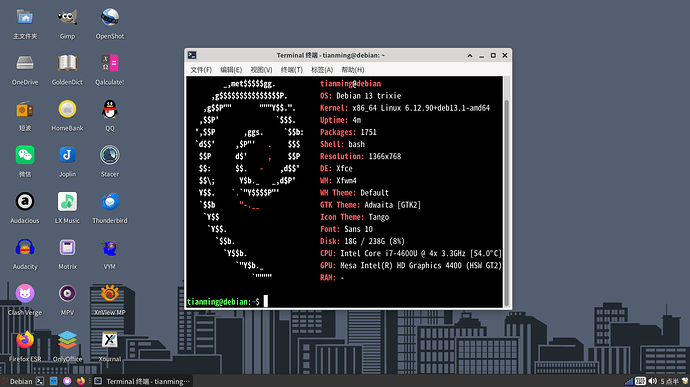
Task: Click the panel clock showing 5点半
Action: pos(669,381)
